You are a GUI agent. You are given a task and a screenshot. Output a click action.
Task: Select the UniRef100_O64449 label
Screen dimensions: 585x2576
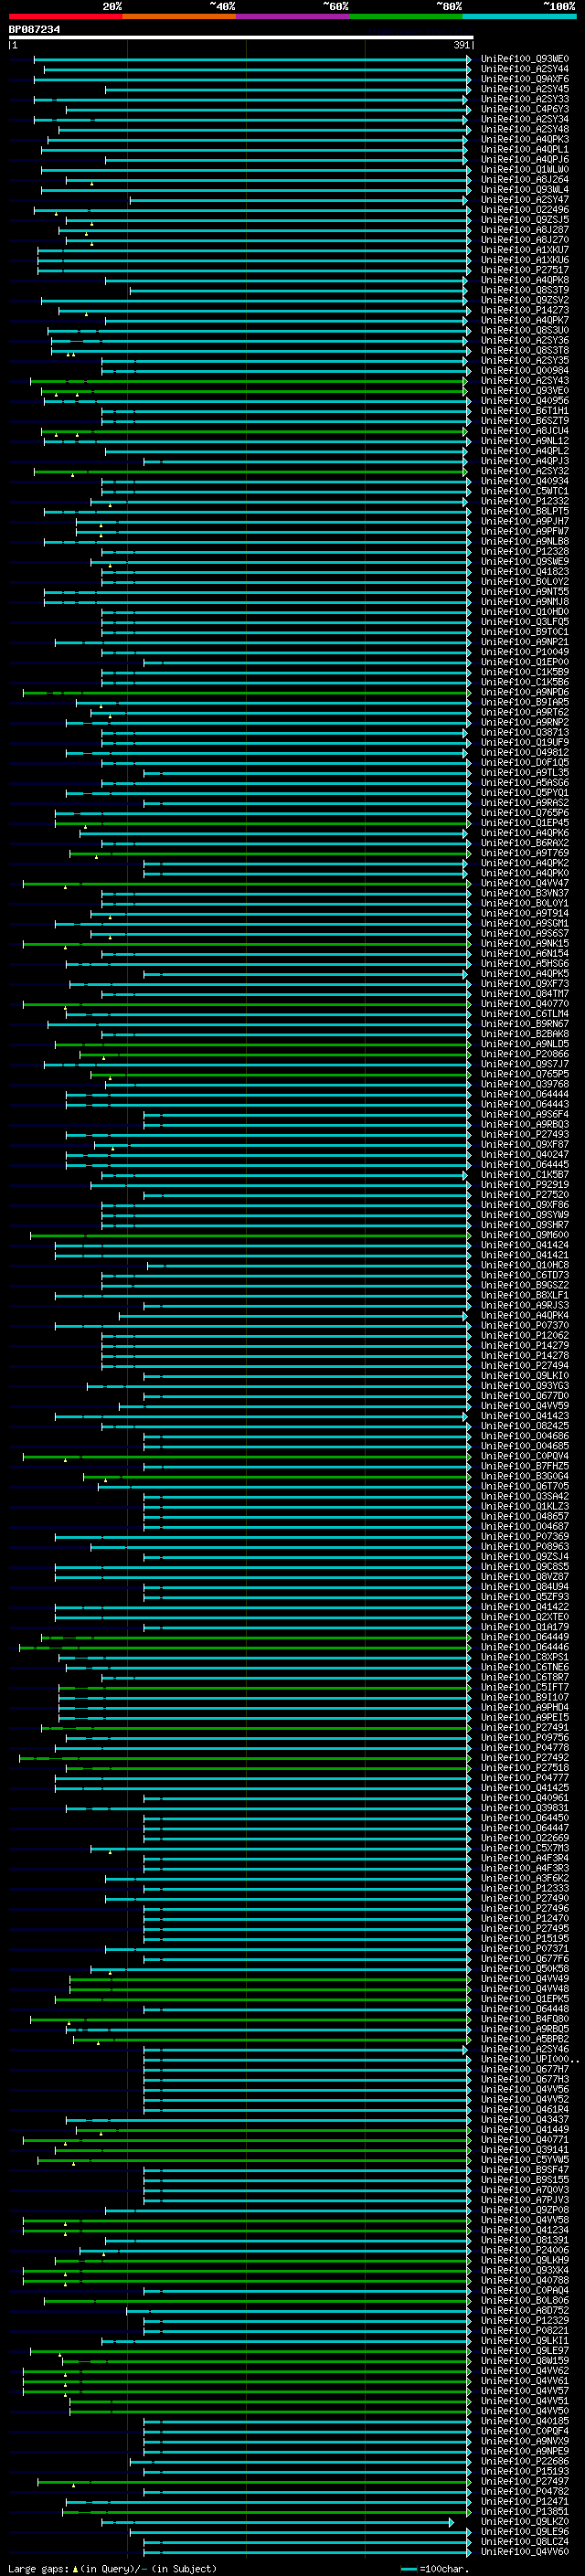pos(524,1637)
